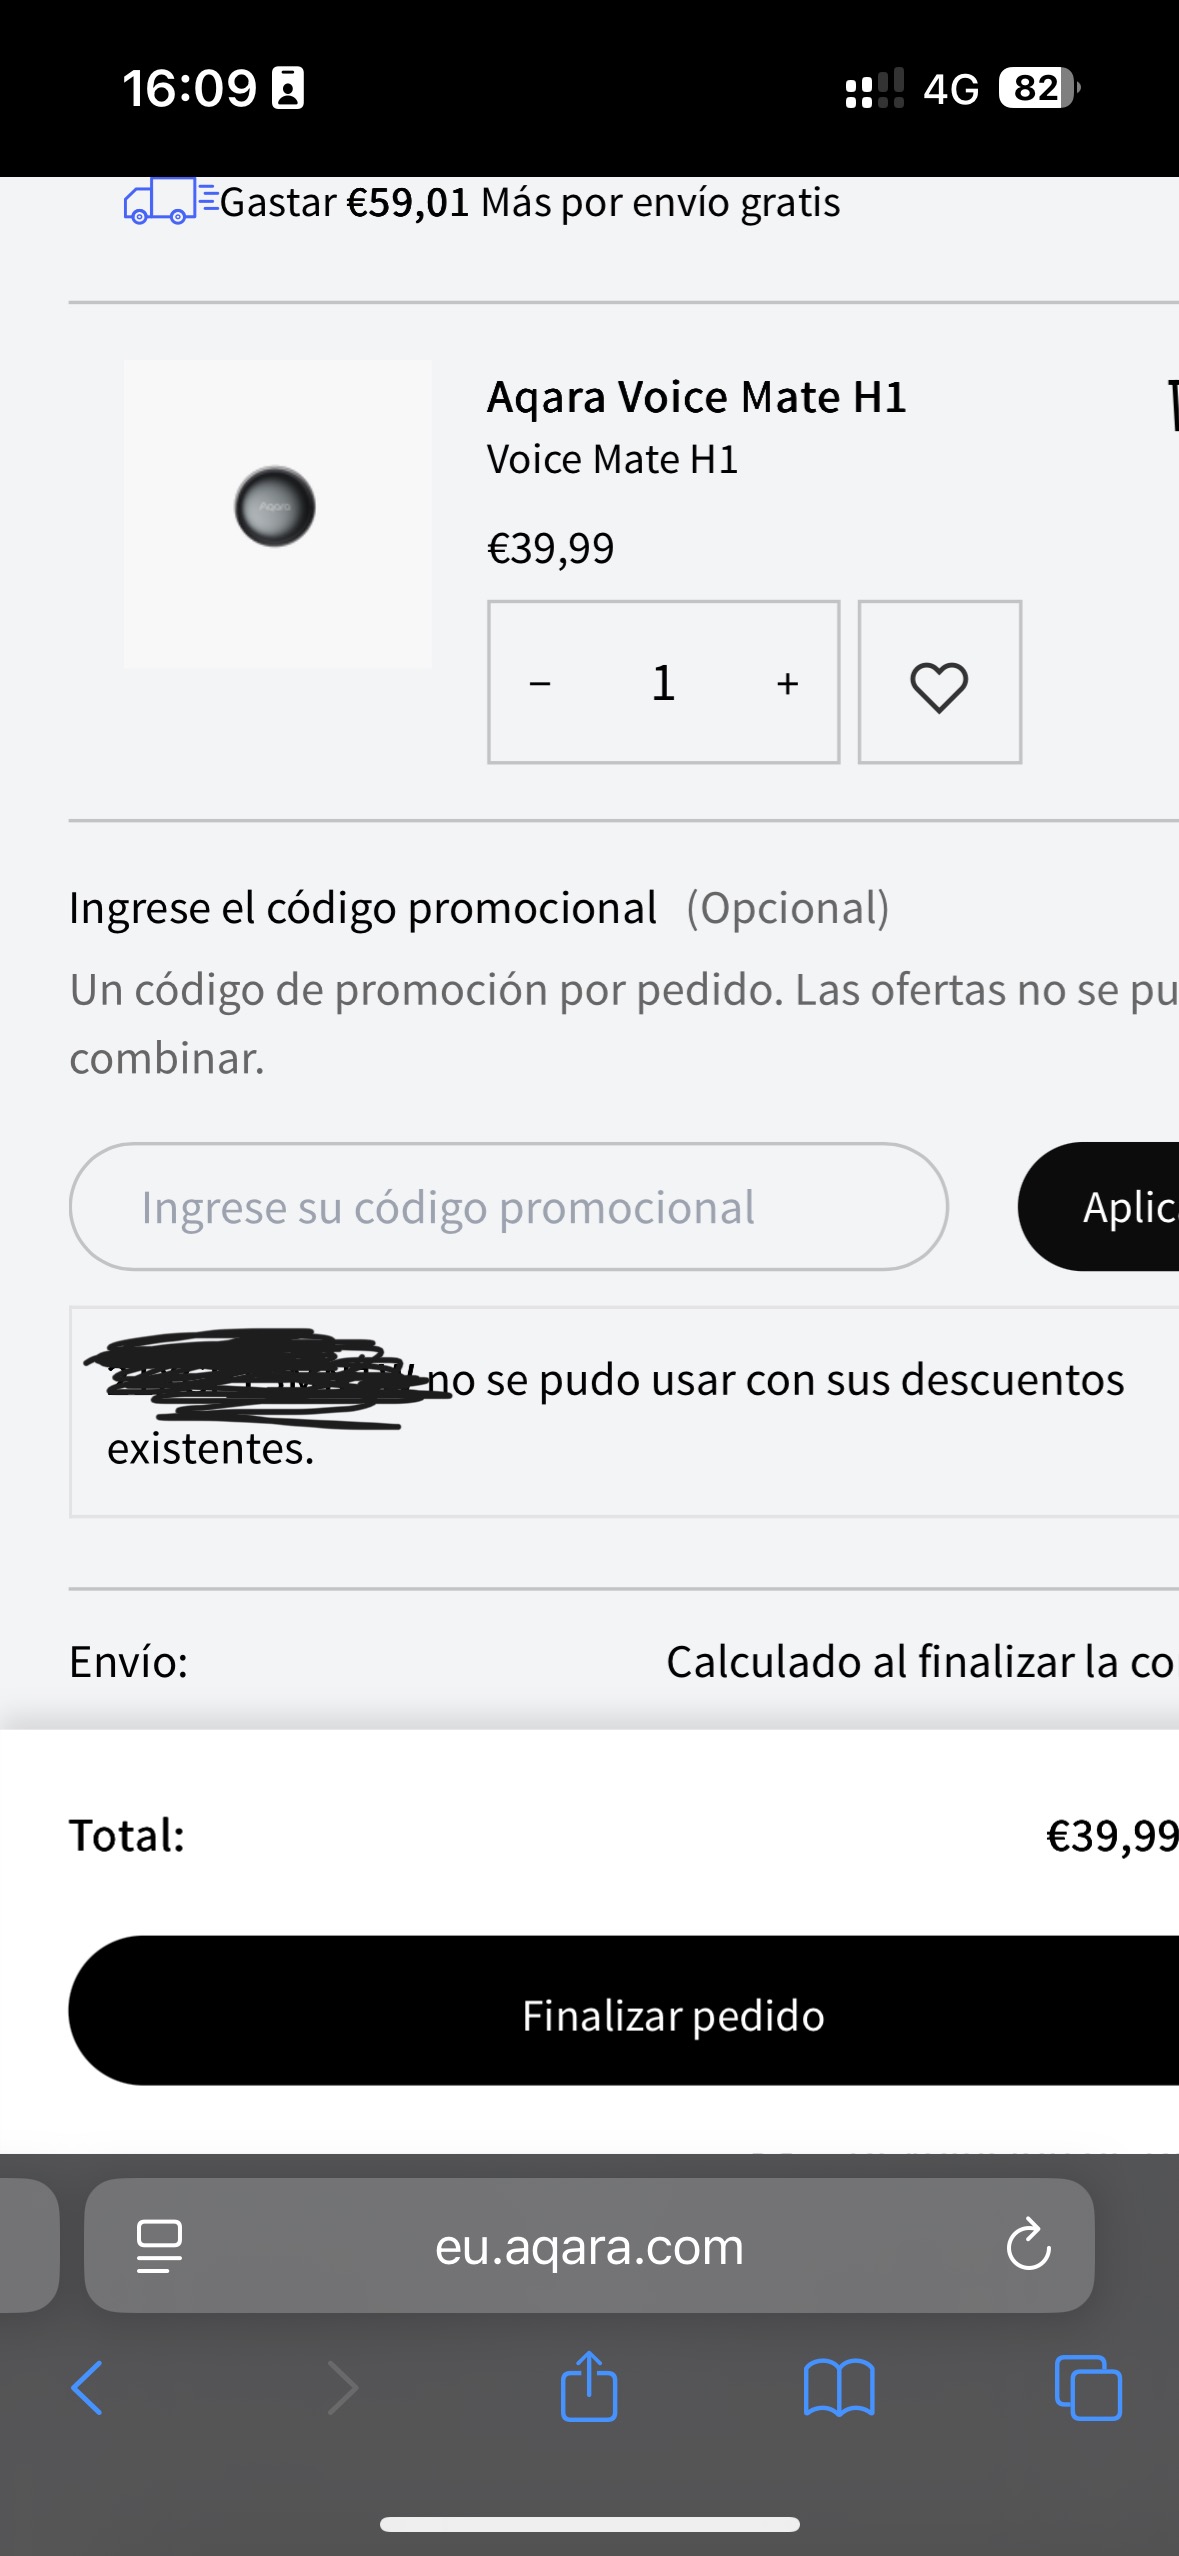
Task: Increase quantity with the plus button
Action: [788, 684]
